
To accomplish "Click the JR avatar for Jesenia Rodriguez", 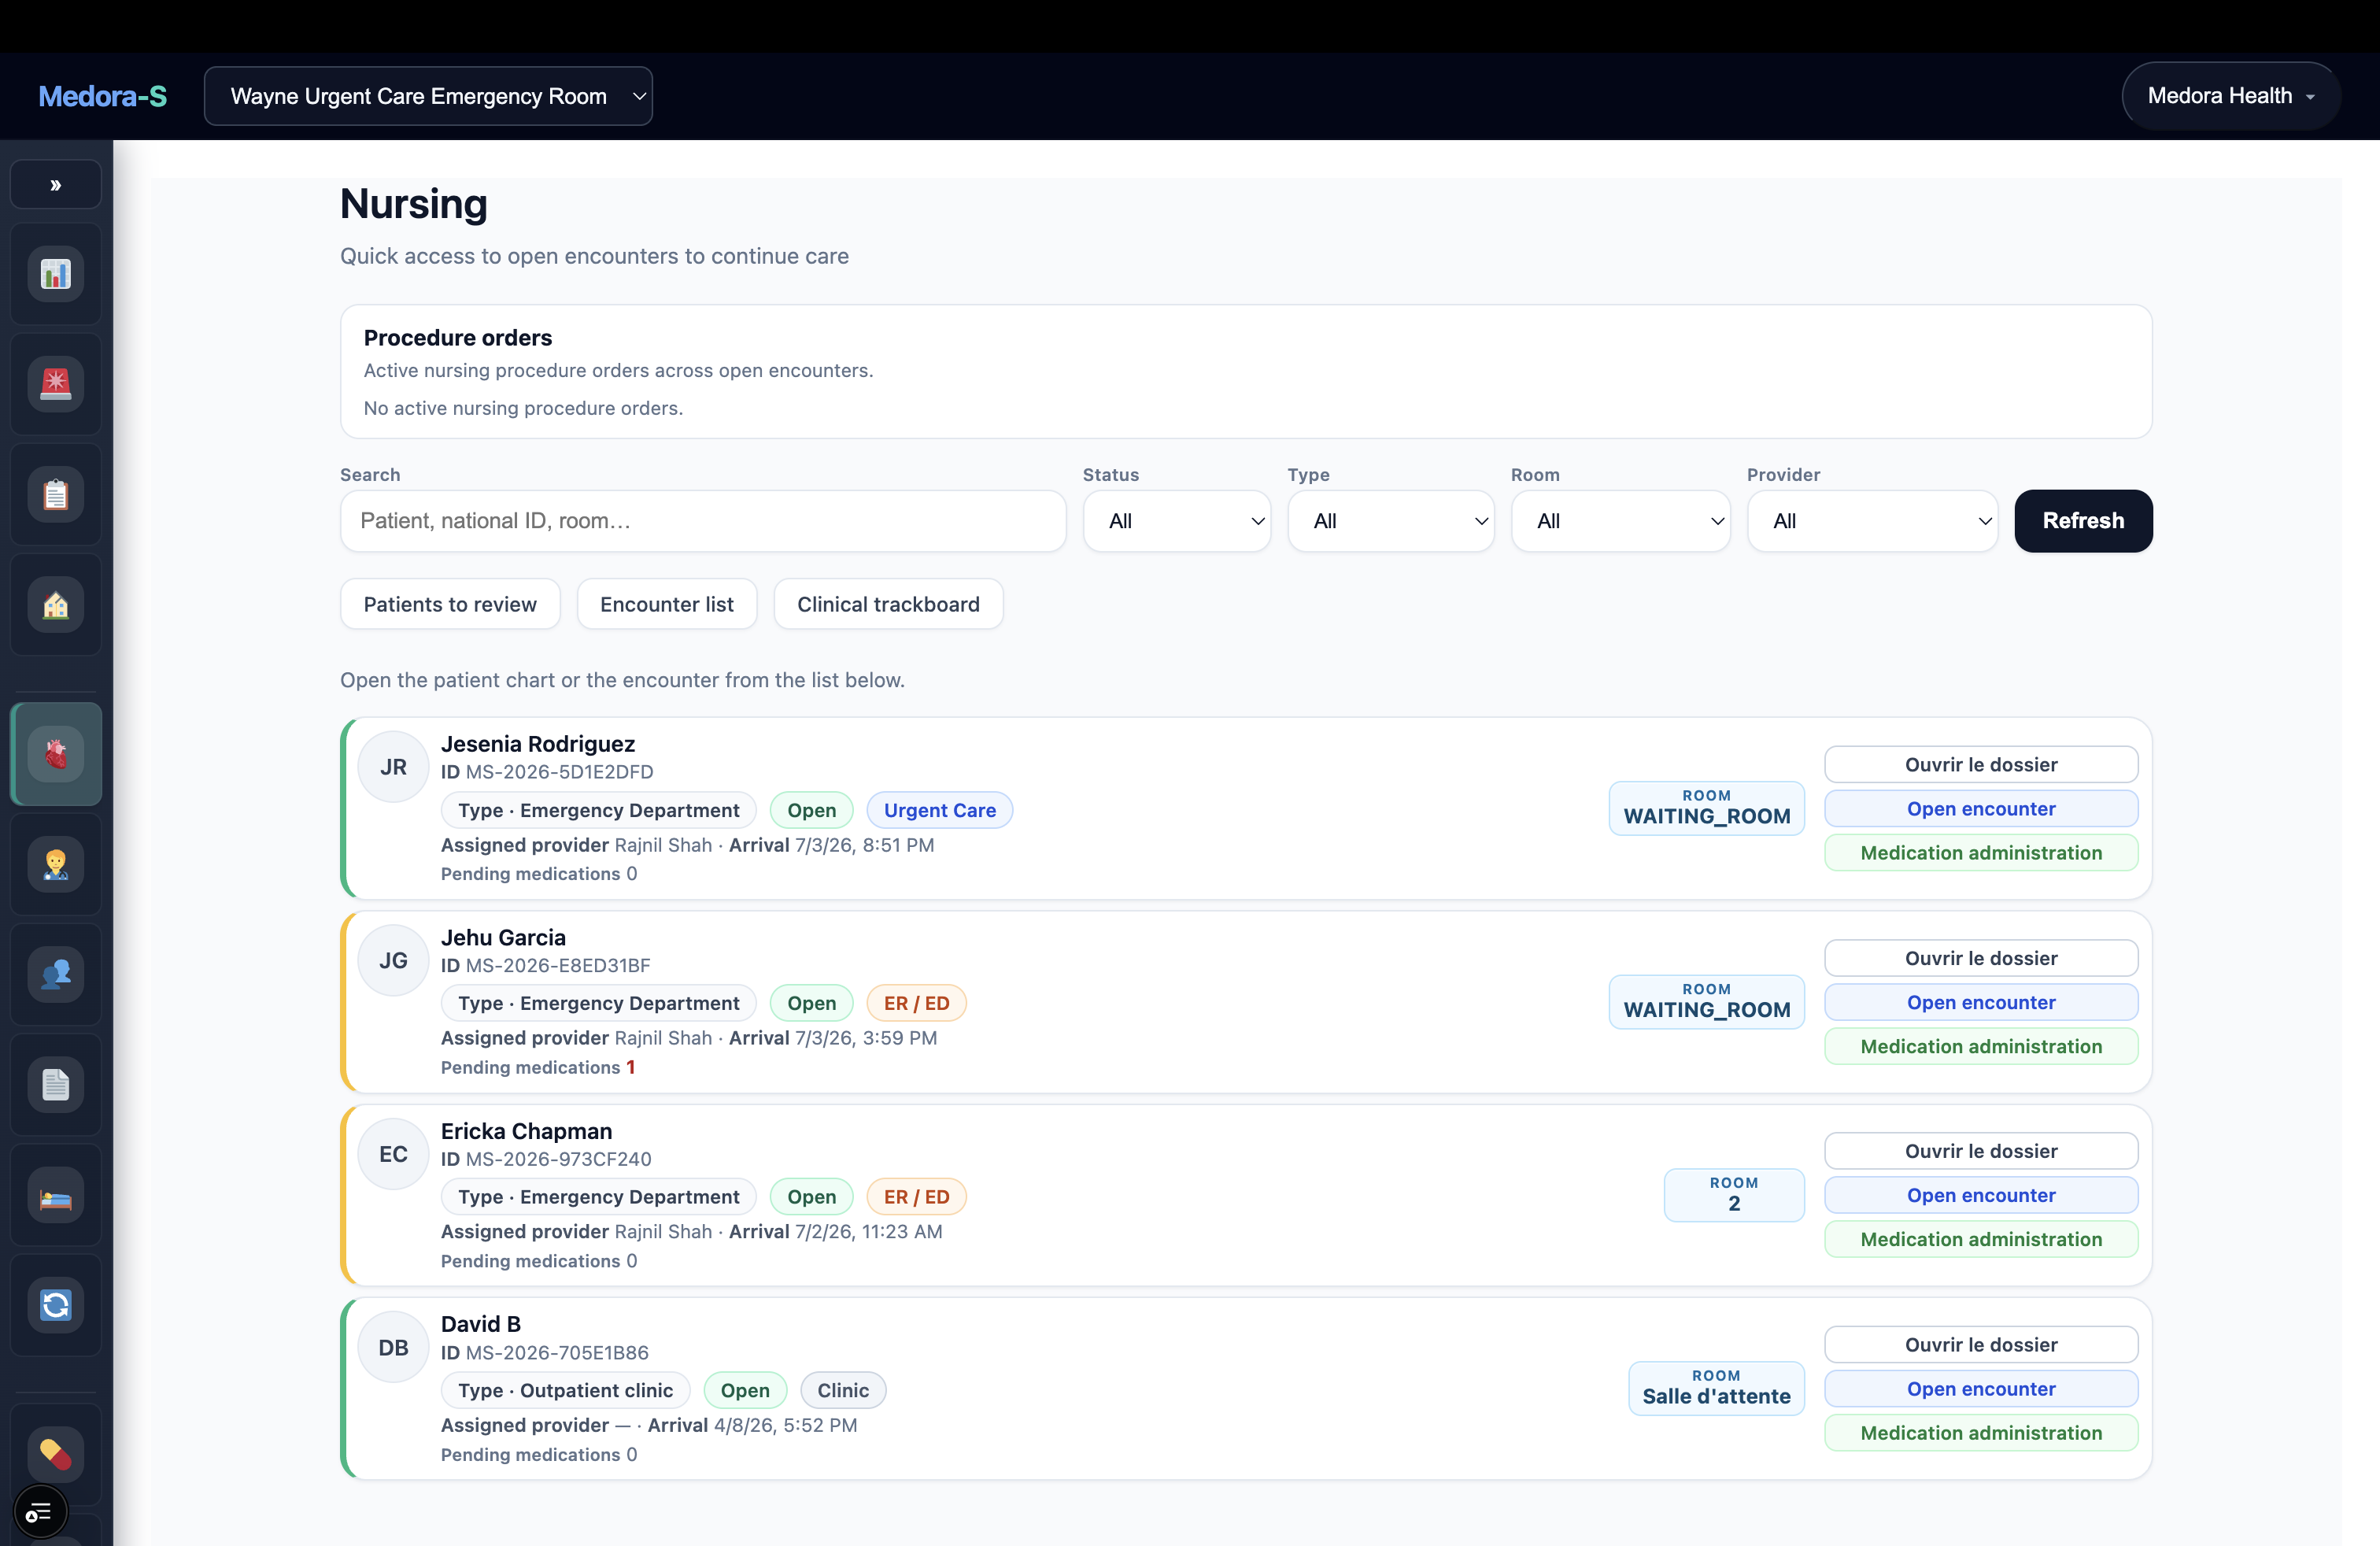I will pyautogui.click(x=394, y=767).
